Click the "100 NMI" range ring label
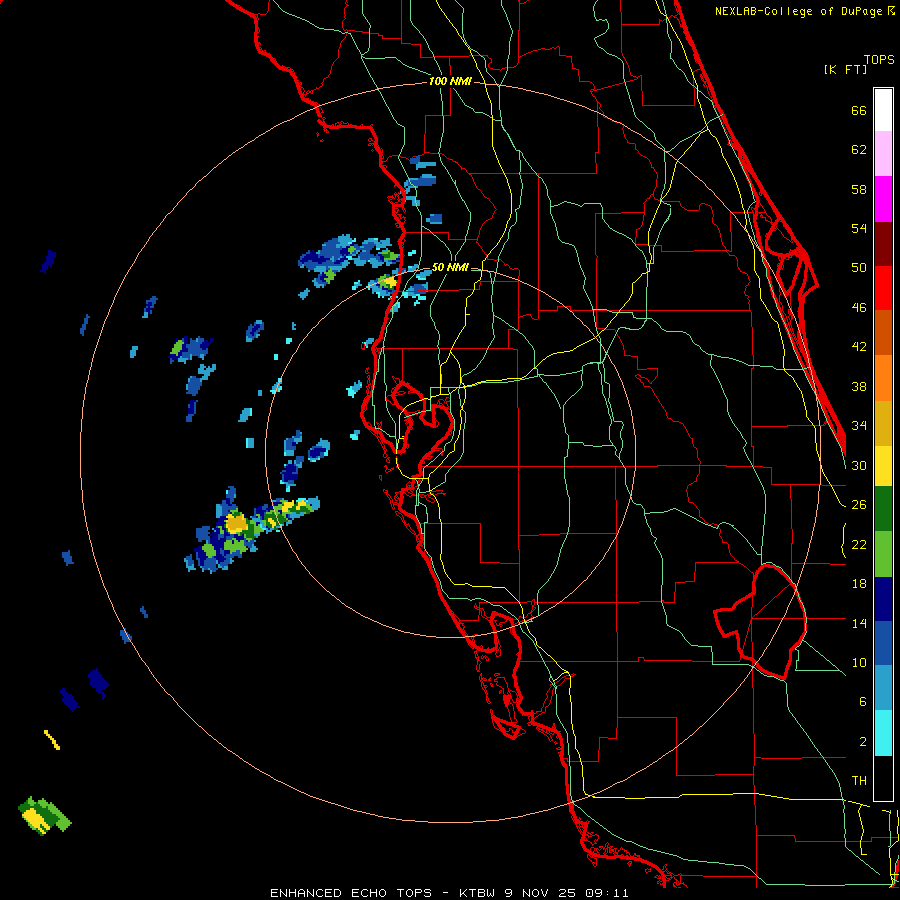900x900 pixels. pos(450,82)
